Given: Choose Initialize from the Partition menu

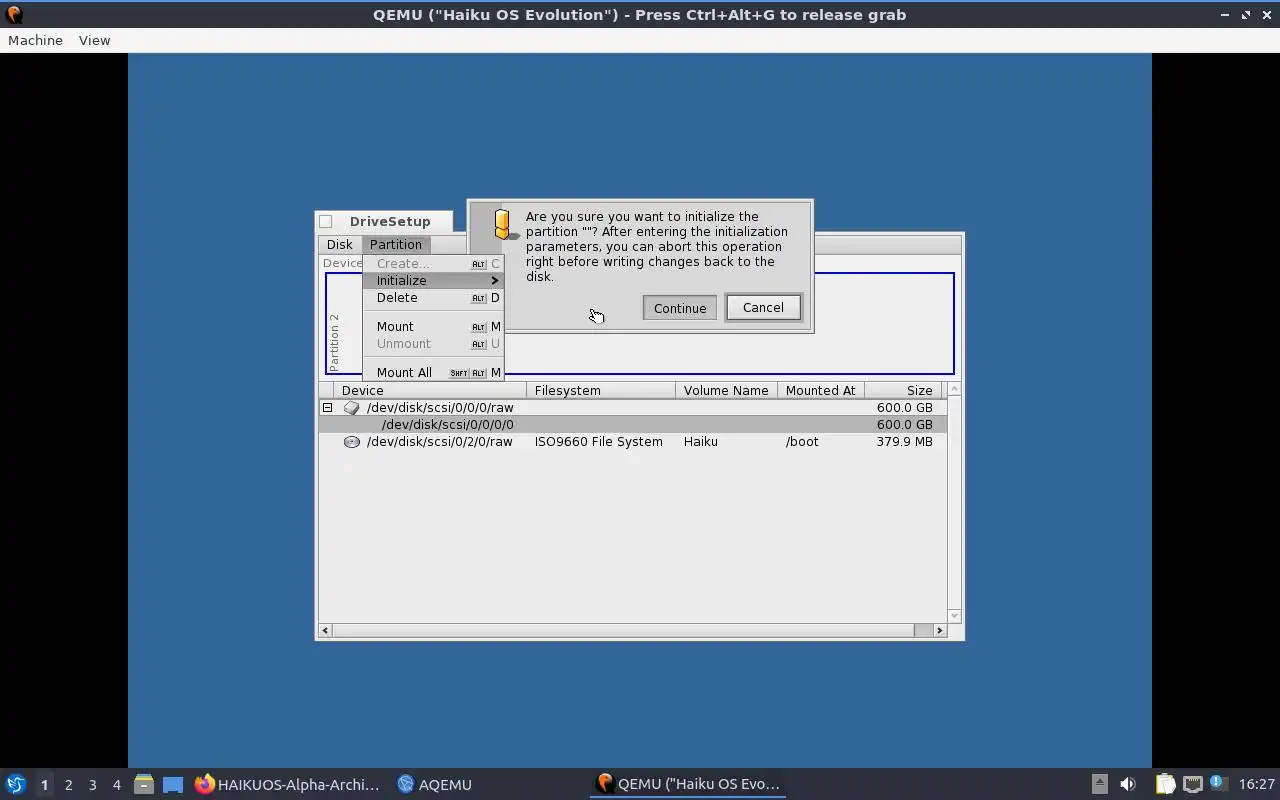Looking at the screenshot, I should tap(433, 280).
